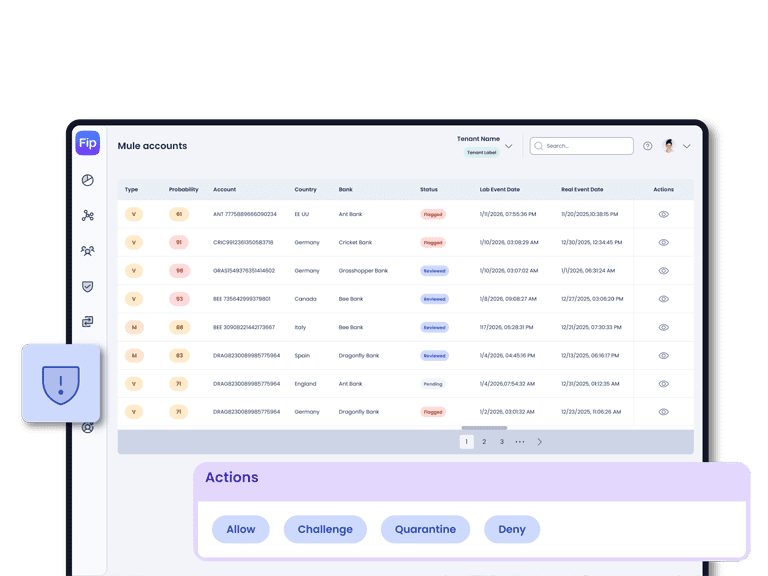
Task: Click the probability badge 98
Action: 179,271
